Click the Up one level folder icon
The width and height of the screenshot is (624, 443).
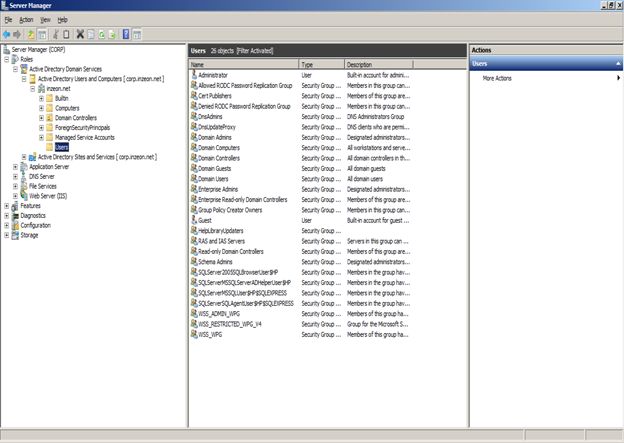click(31, 35)
